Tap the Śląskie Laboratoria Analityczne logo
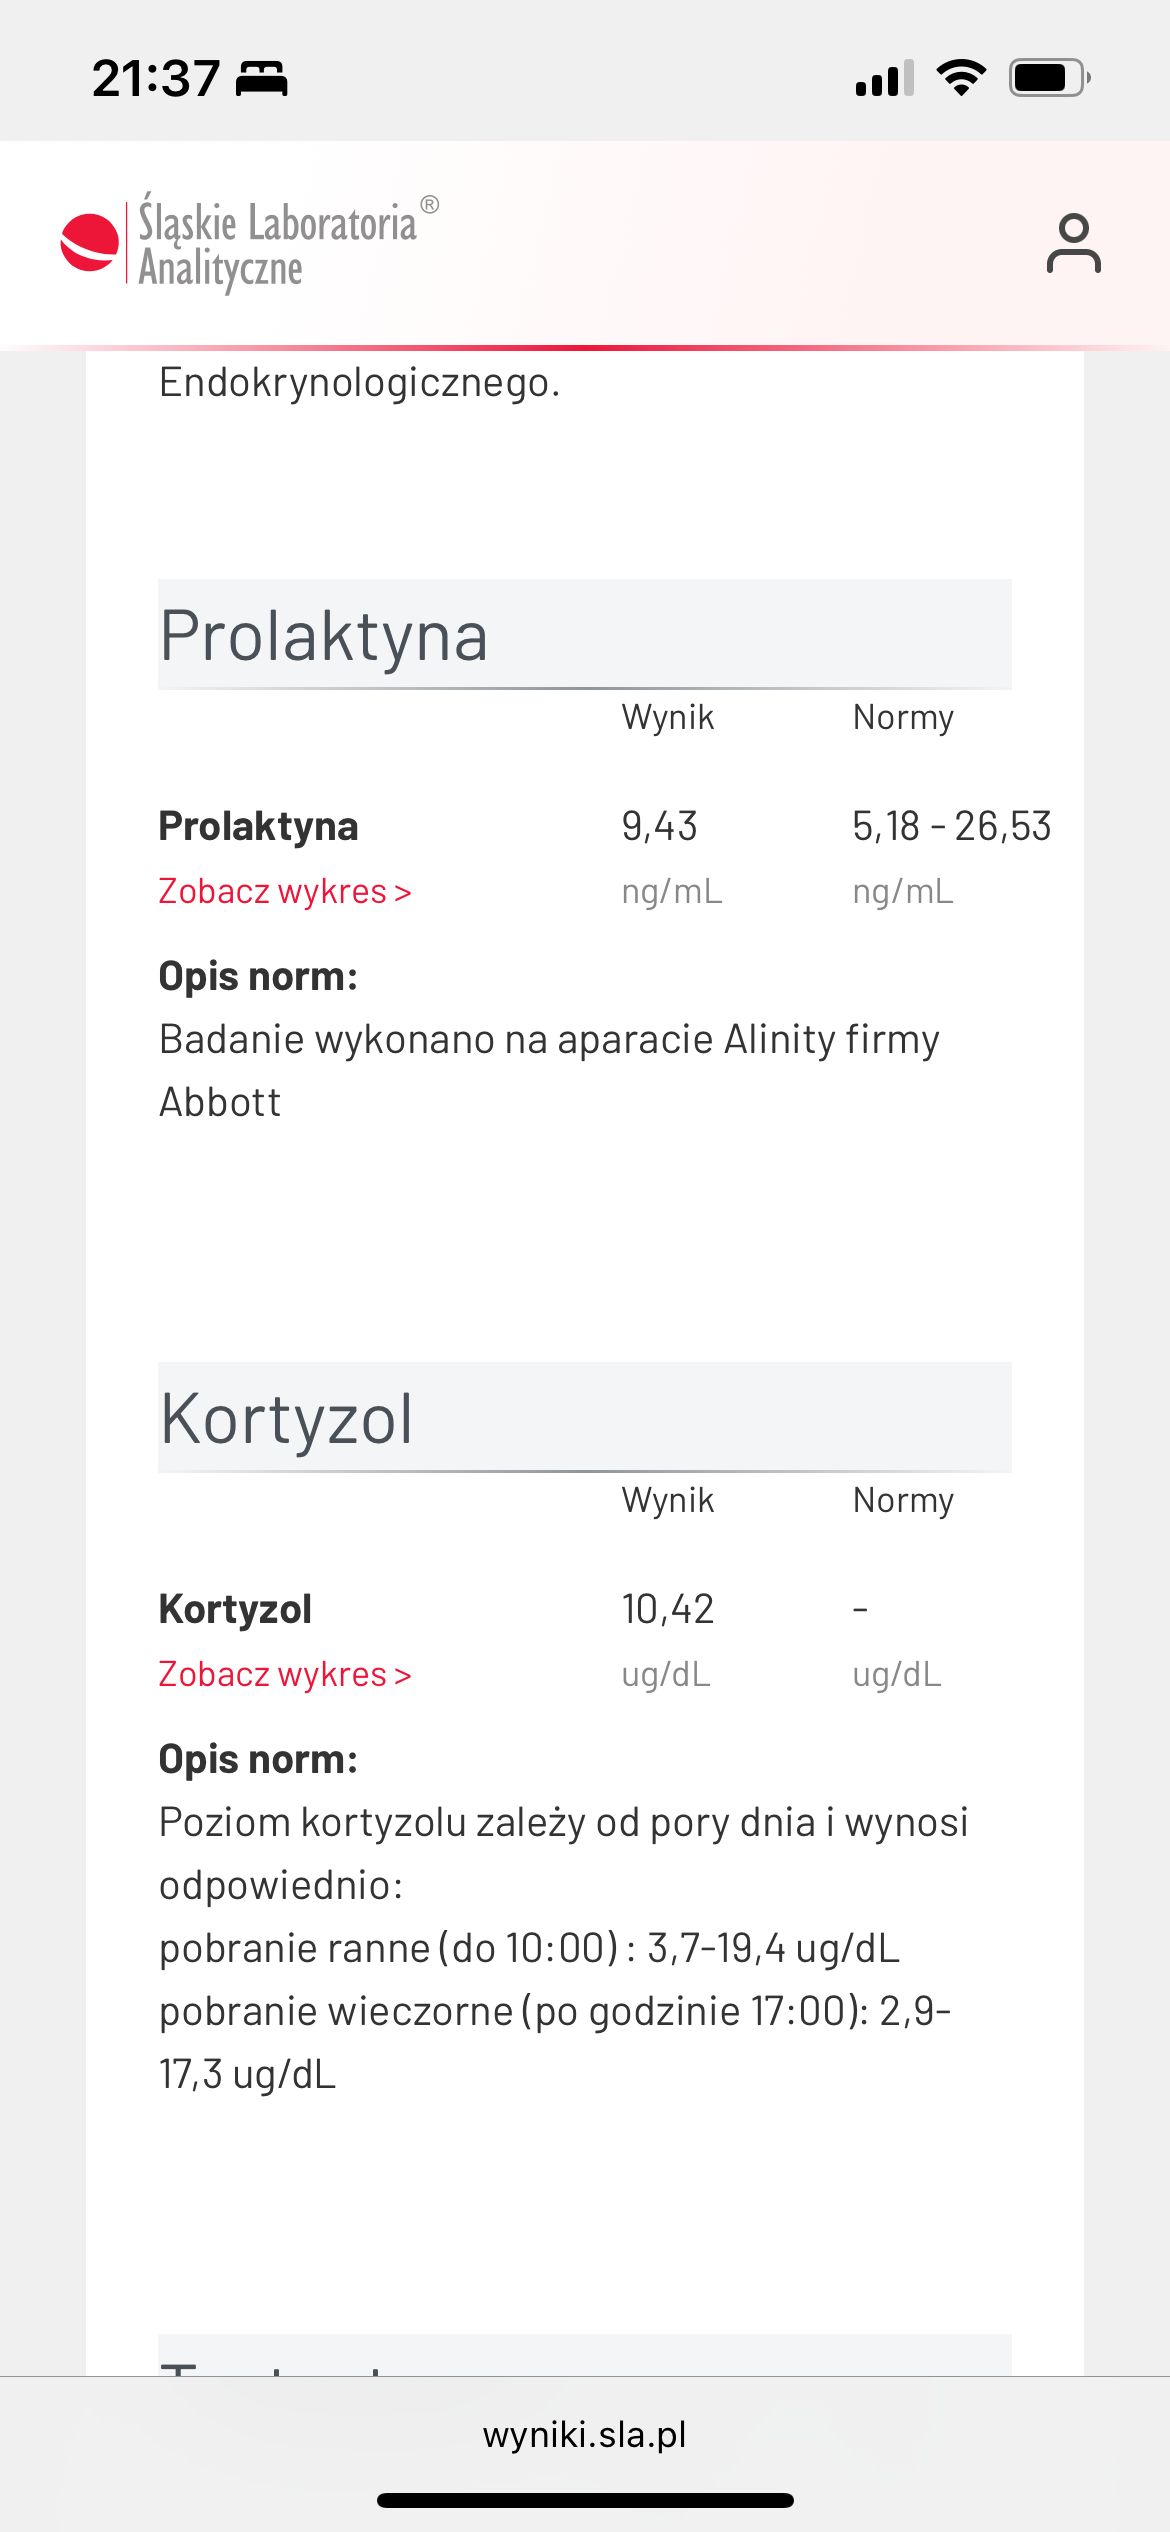Viewport: 1170px width, 2532px height. click(x=250, y=243)
